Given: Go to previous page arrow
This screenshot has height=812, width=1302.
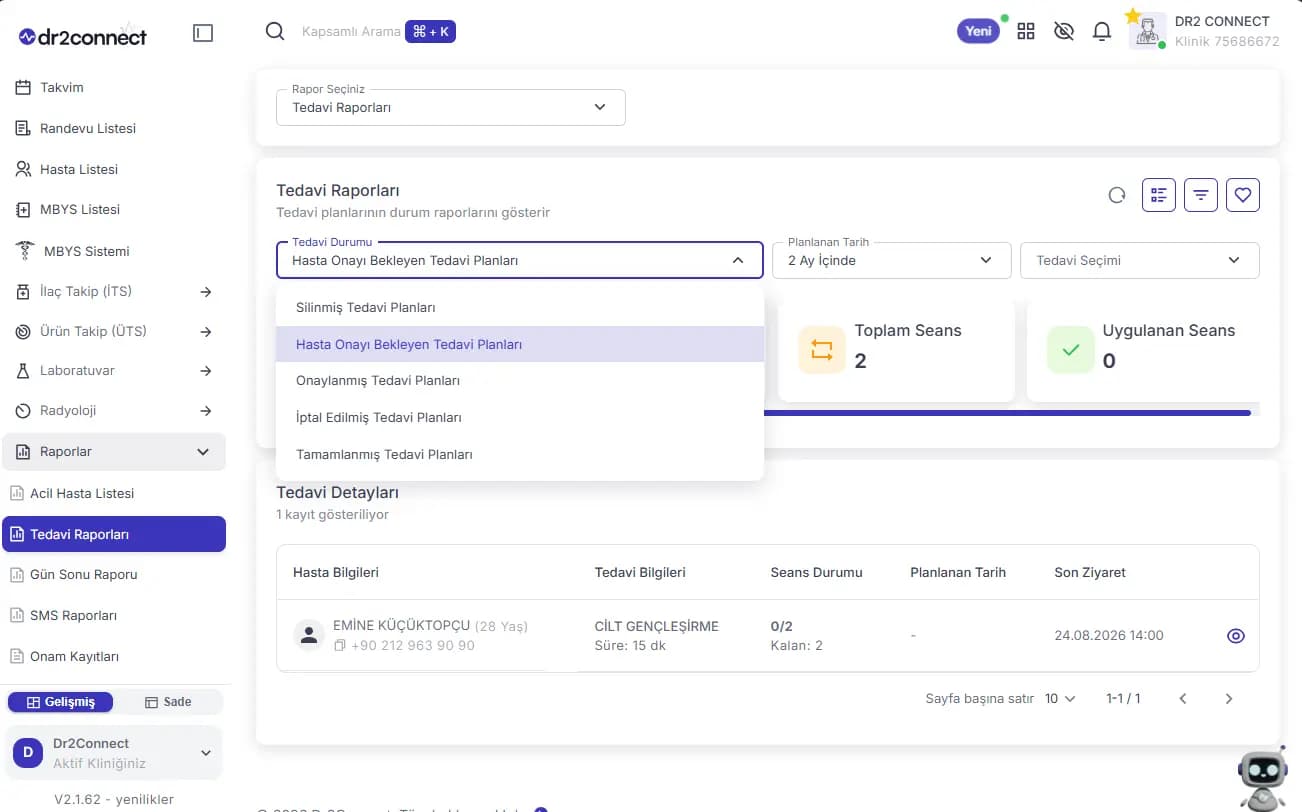Looking at the screenshot, I should tap(1183, 699).
